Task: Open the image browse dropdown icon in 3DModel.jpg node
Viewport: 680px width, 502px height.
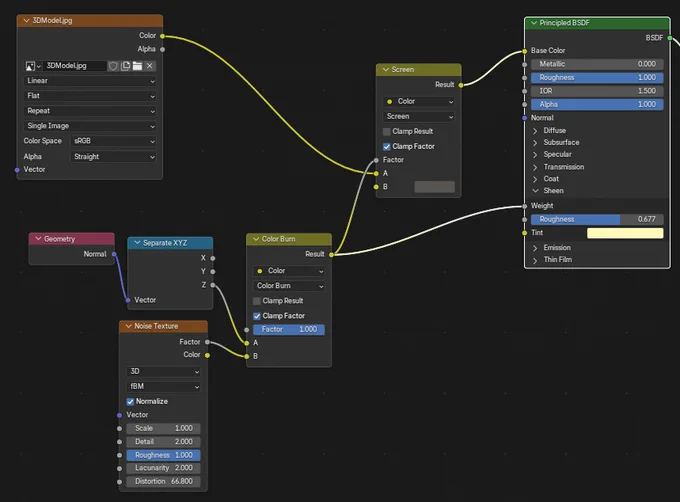Action: [33, 66]
